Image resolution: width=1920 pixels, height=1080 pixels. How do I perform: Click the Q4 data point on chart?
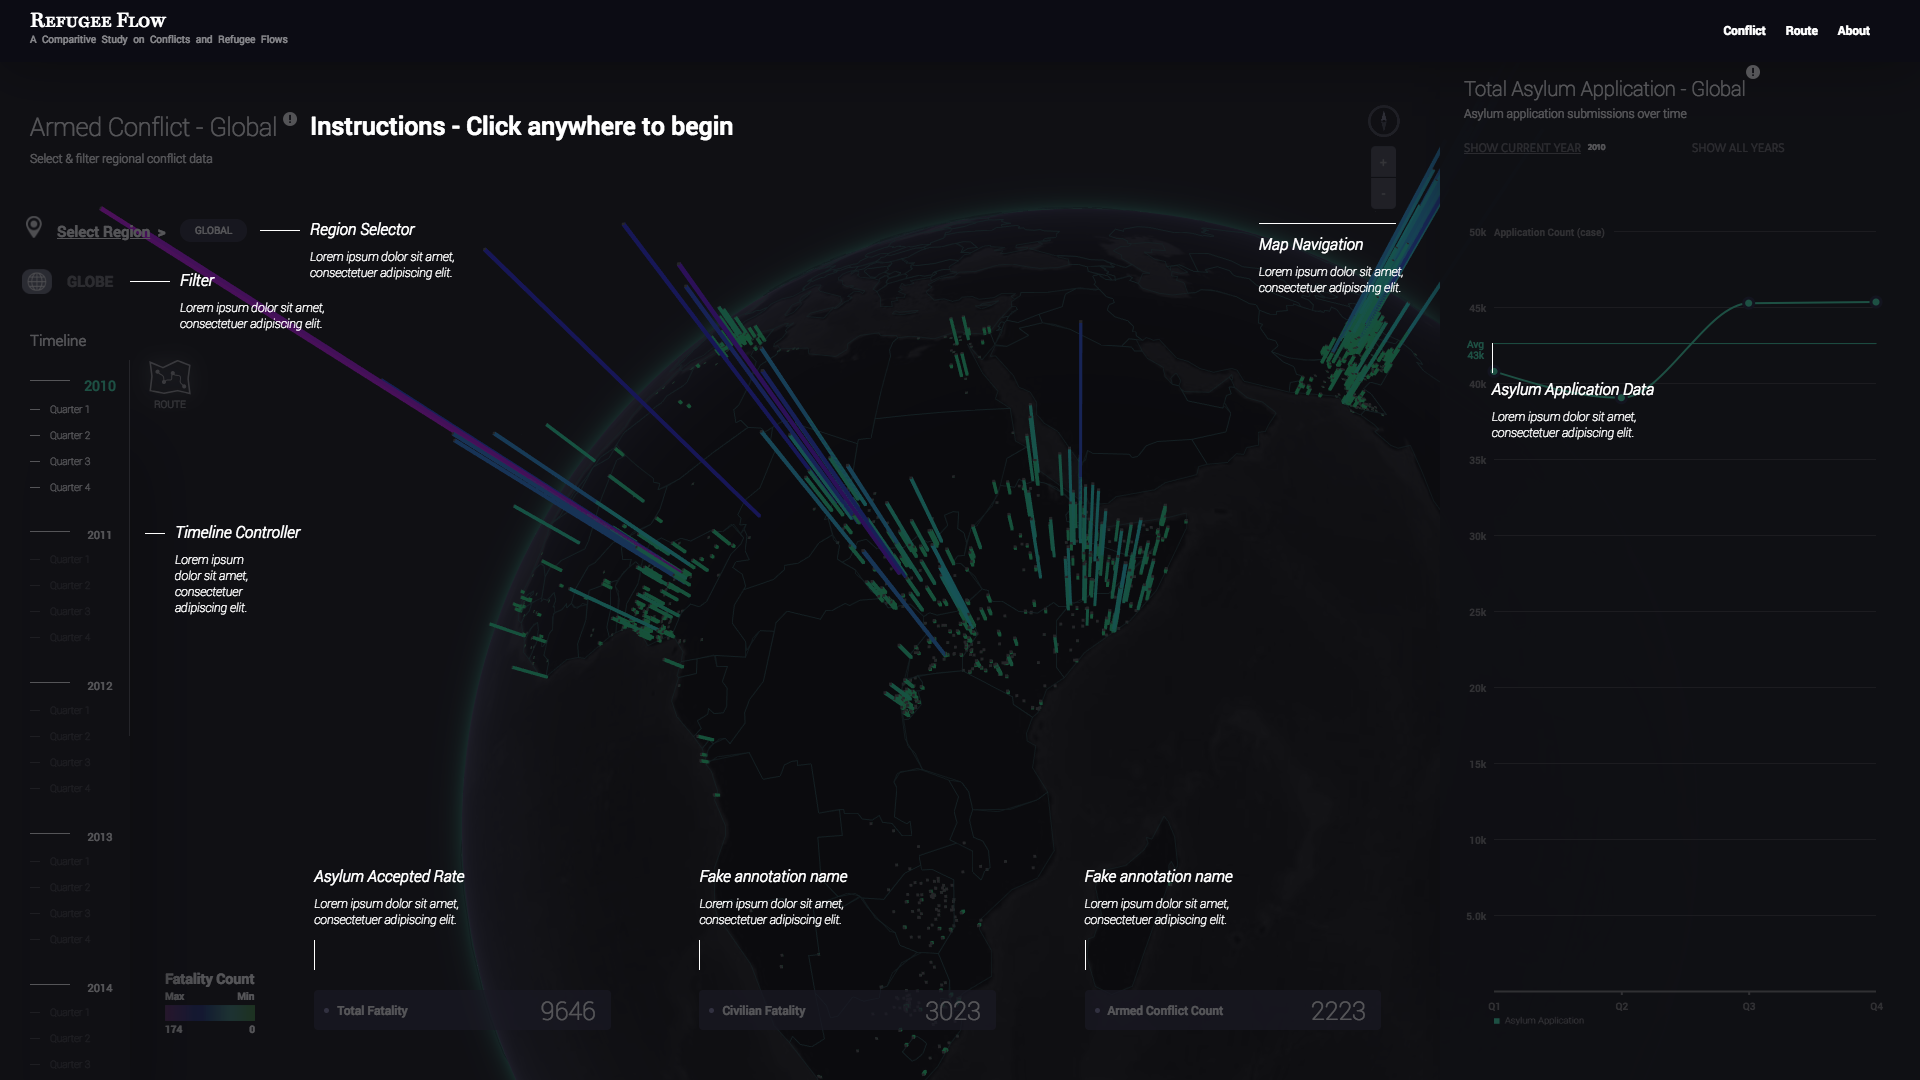click(1876, 302)
